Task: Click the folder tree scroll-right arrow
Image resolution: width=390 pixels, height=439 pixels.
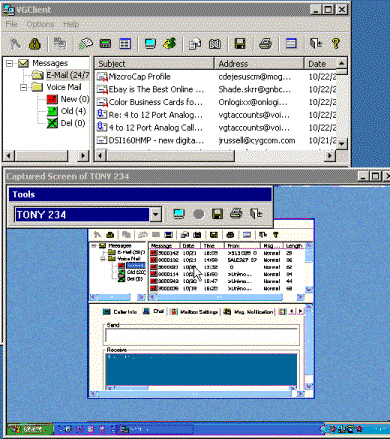Action: (x=83, y=155)
